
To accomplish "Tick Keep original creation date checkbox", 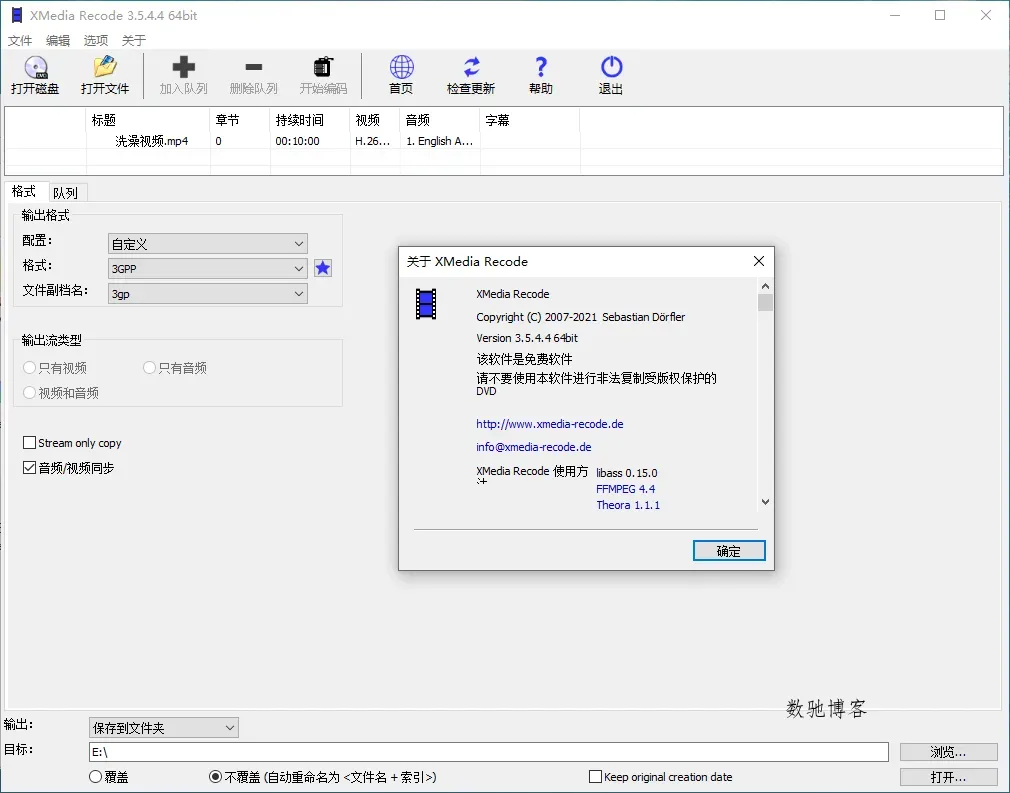I will [596, 777].
